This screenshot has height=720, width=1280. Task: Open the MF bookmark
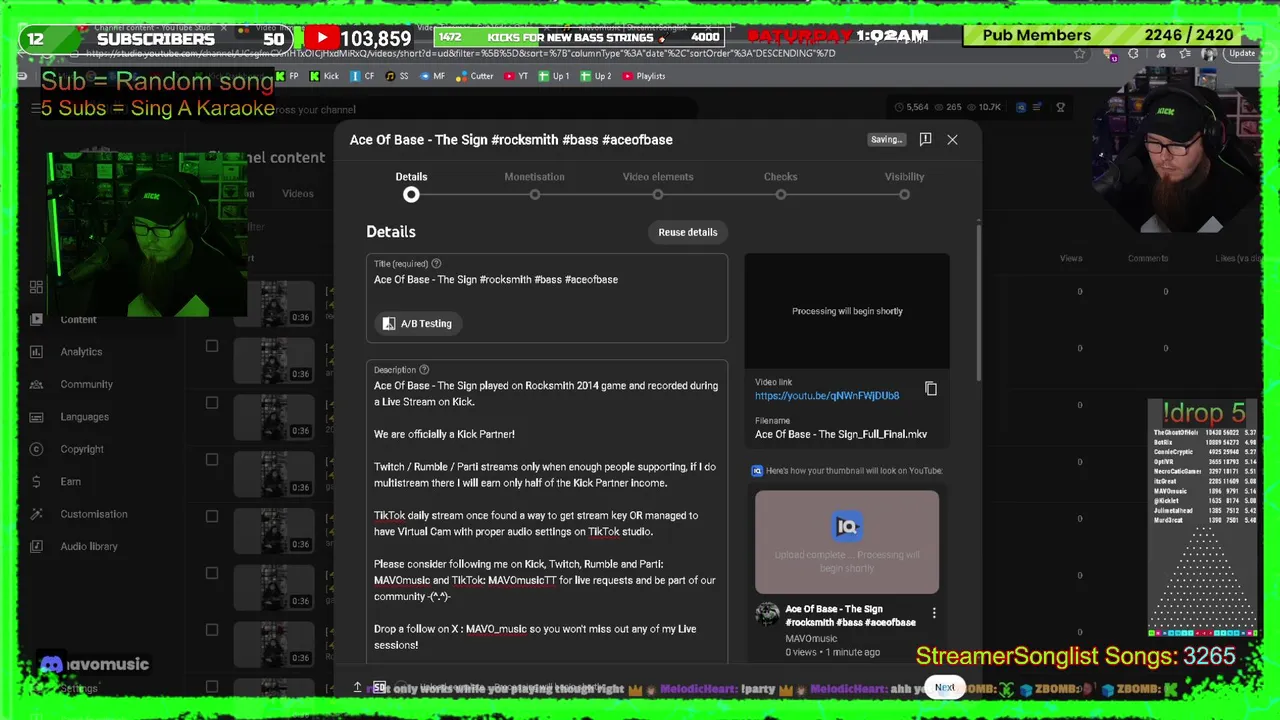pyautogui.click(x=433, y=76)
